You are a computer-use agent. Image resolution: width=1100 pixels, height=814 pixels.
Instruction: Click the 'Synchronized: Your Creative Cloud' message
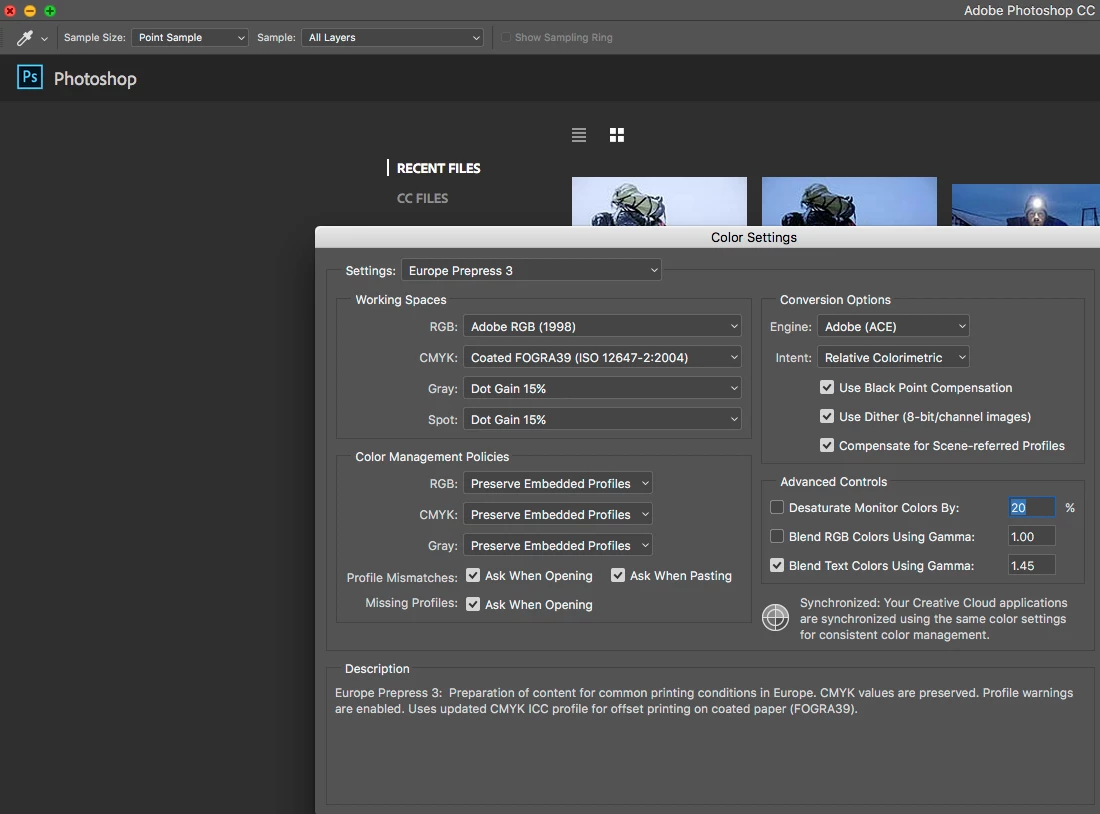pos(933,618)
